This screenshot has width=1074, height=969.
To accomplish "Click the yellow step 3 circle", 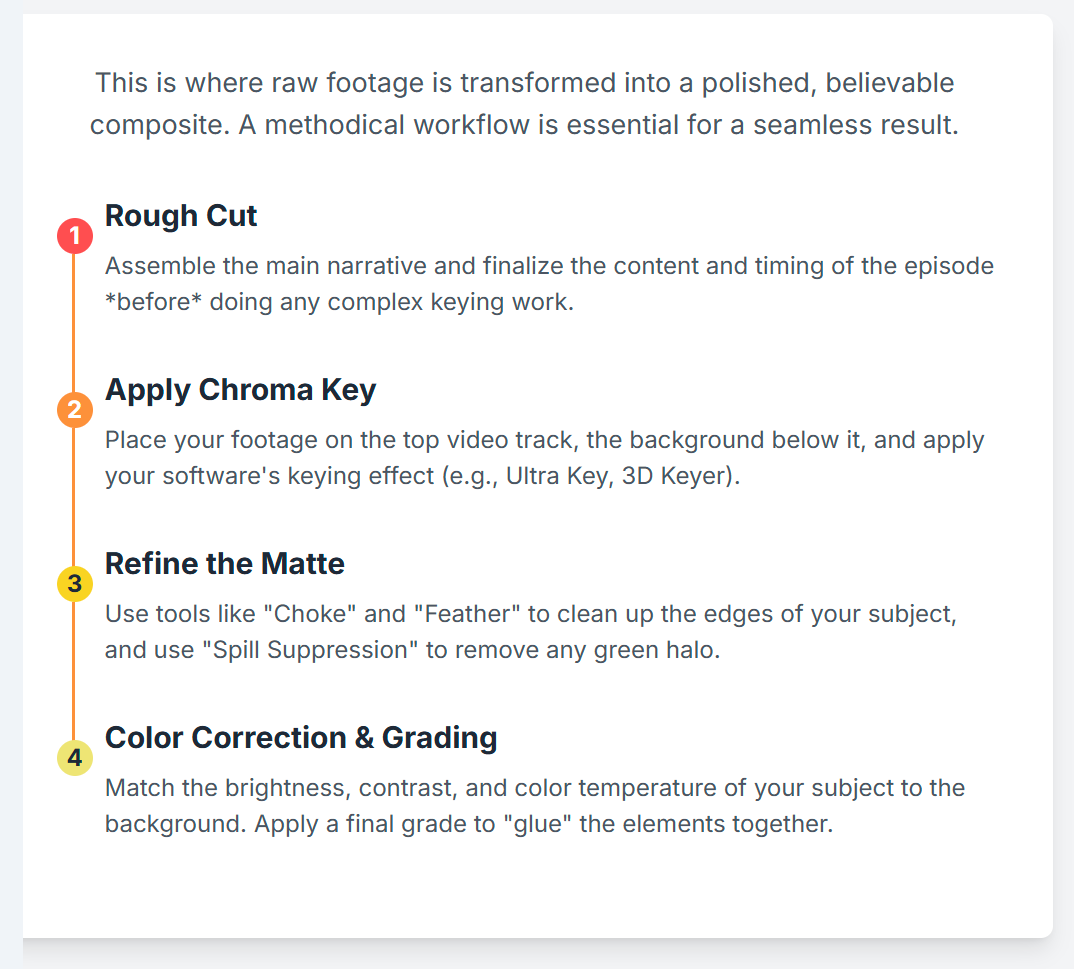I will [x=75, y=583].
